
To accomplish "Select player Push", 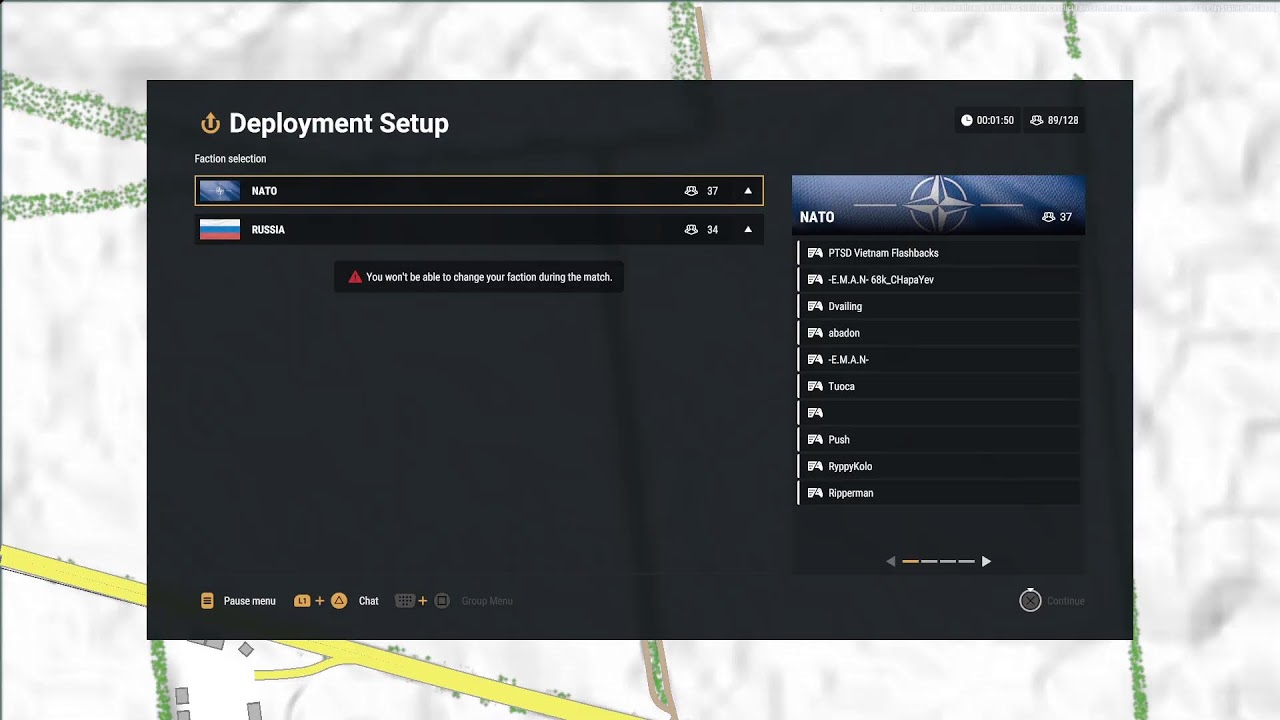I will click(938, 440).
